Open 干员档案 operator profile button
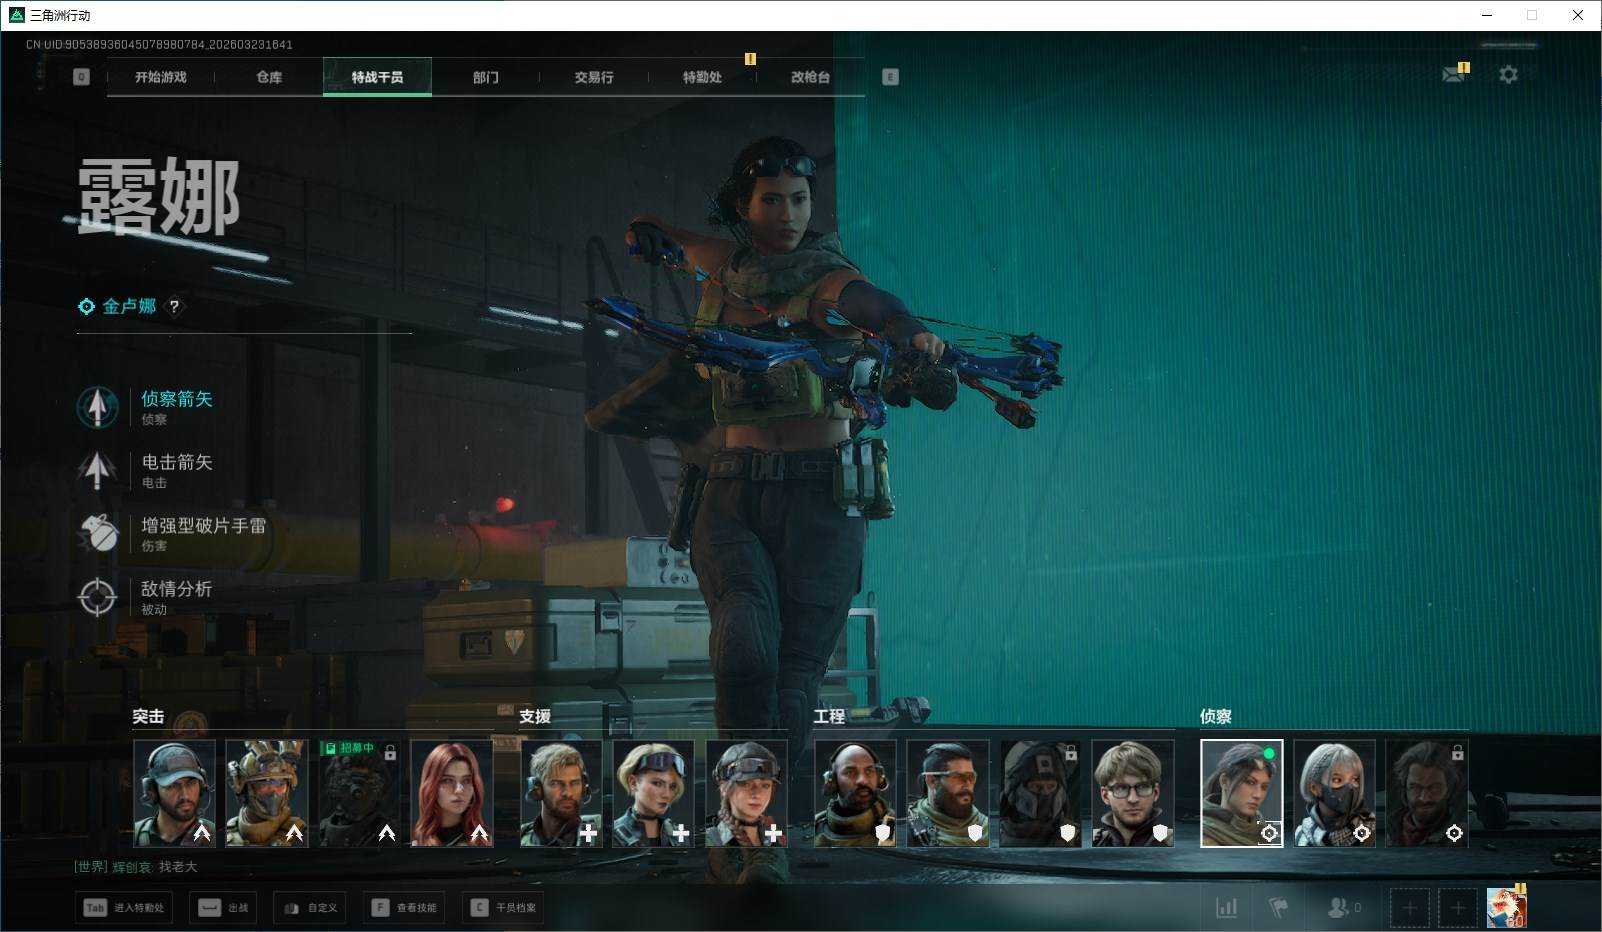The image size is (1602, 932). (x=504, y=908)
